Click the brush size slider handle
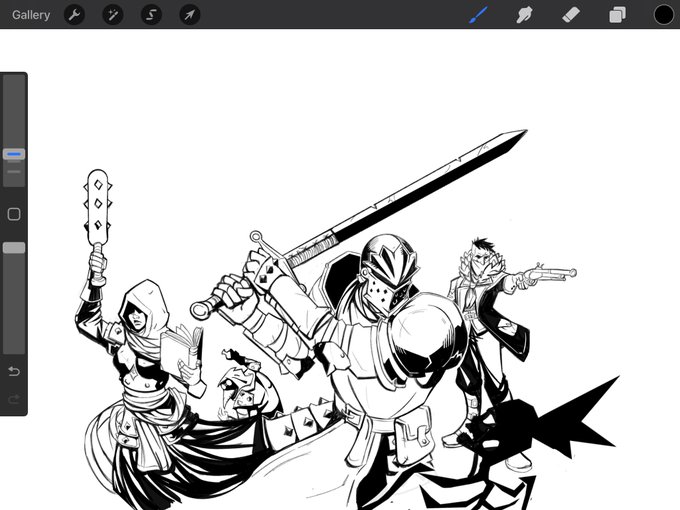 tap(14, 154)
